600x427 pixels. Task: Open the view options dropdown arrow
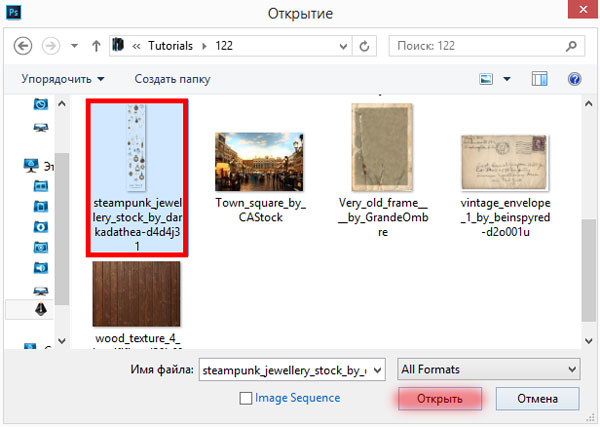[x=507, y=79]
